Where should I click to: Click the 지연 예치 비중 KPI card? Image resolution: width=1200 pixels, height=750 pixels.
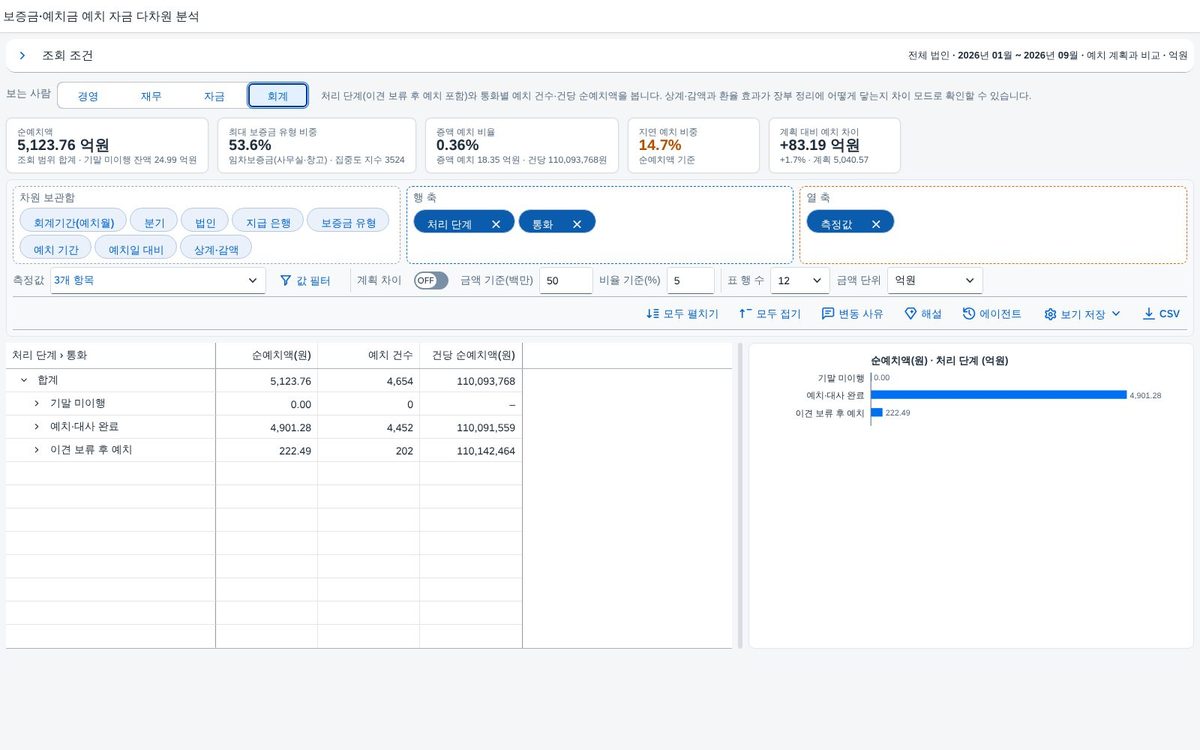[x=696, y=145]
